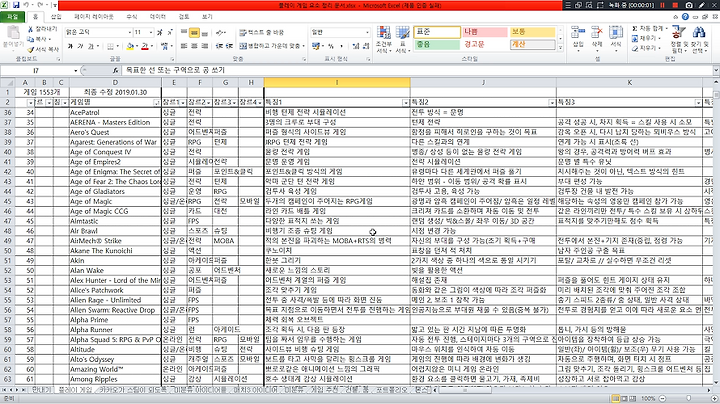Open Conditional Formatting menu
This screenshot has width=720, height=404.
coord(383,39)
